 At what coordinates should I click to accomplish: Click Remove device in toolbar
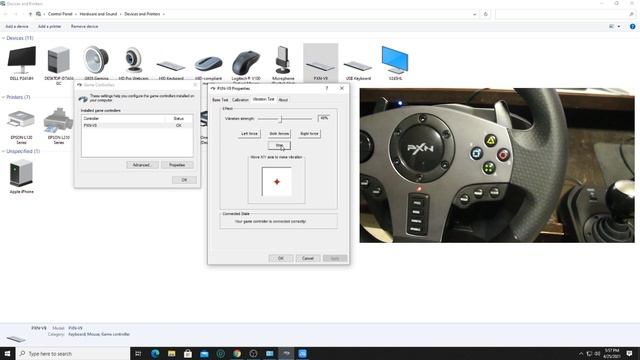click(84, 27)
